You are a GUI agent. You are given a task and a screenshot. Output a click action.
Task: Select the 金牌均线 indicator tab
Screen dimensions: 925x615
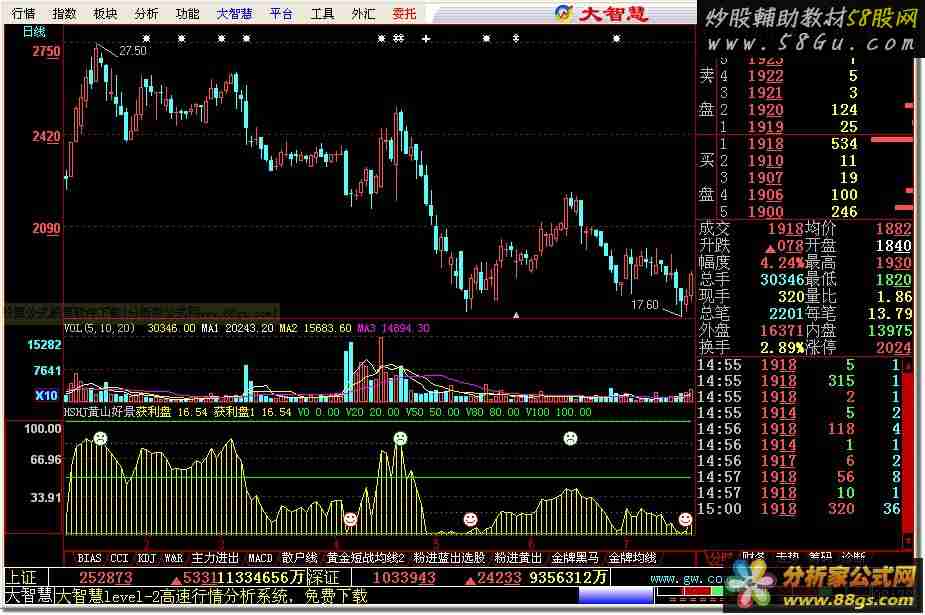[x=632, y=558]
